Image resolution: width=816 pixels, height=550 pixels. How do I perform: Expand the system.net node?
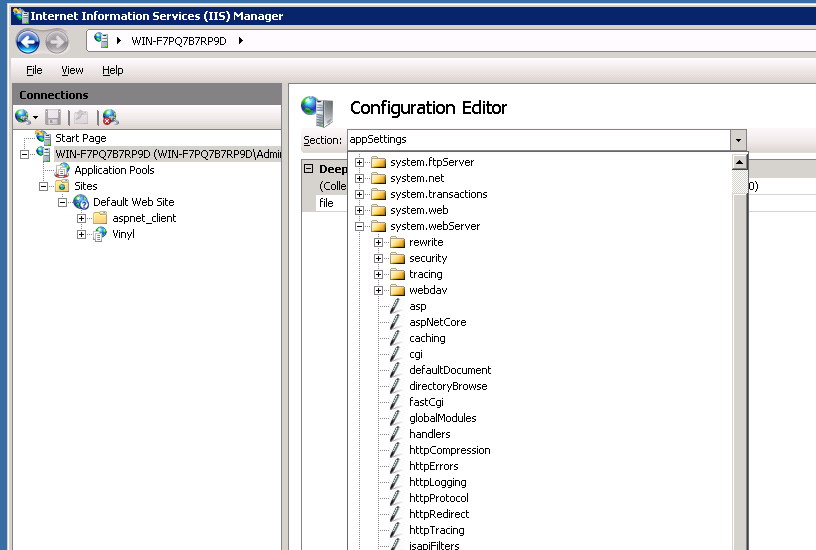click(360, 178)
